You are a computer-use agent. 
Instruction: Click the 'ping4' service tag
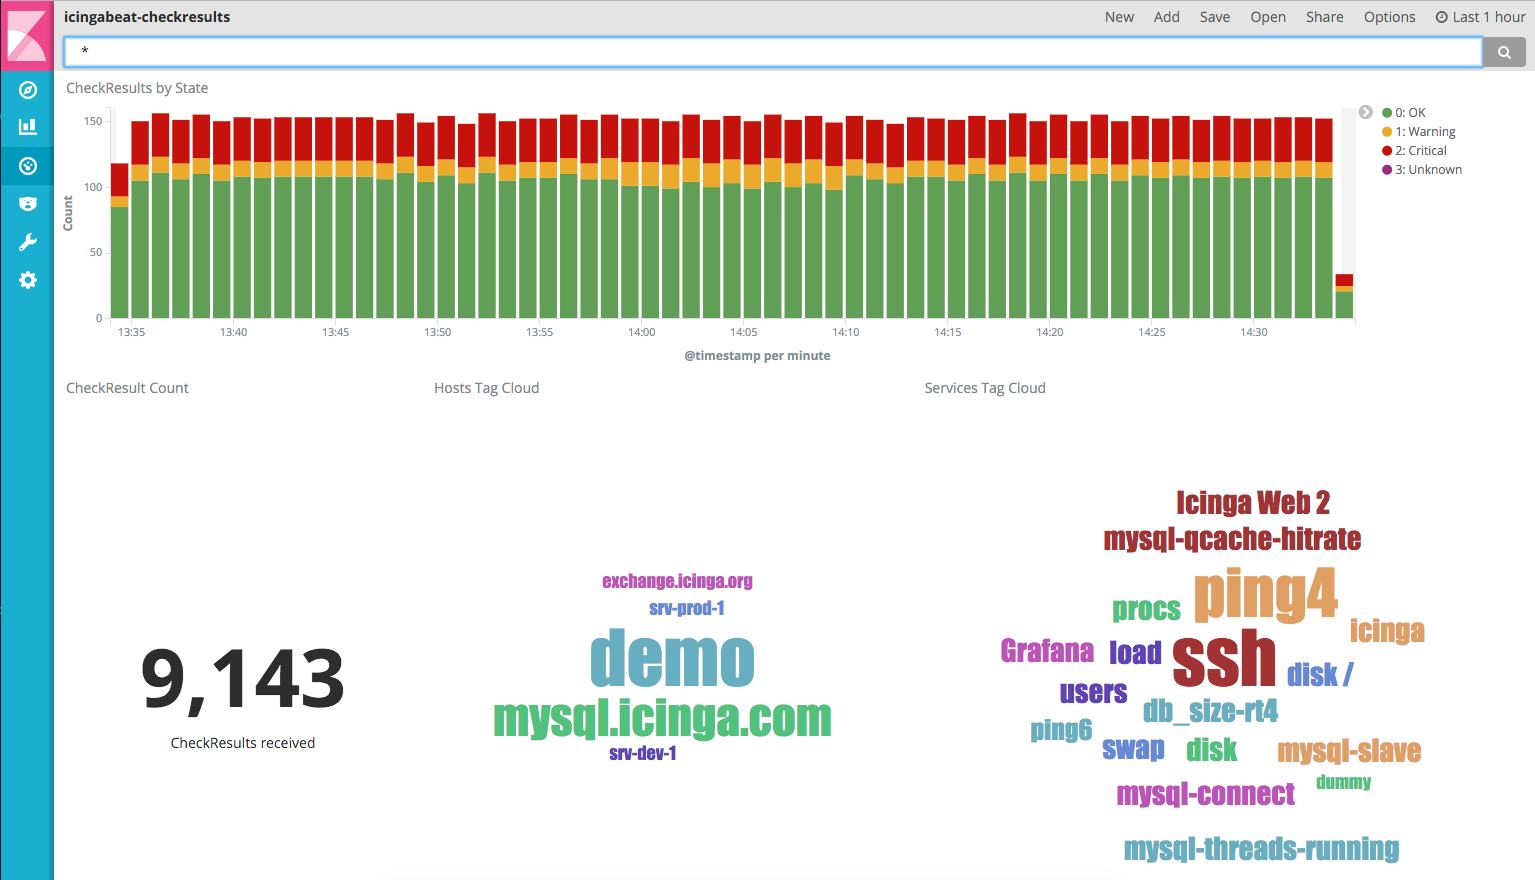click(x=1265, y=595)
